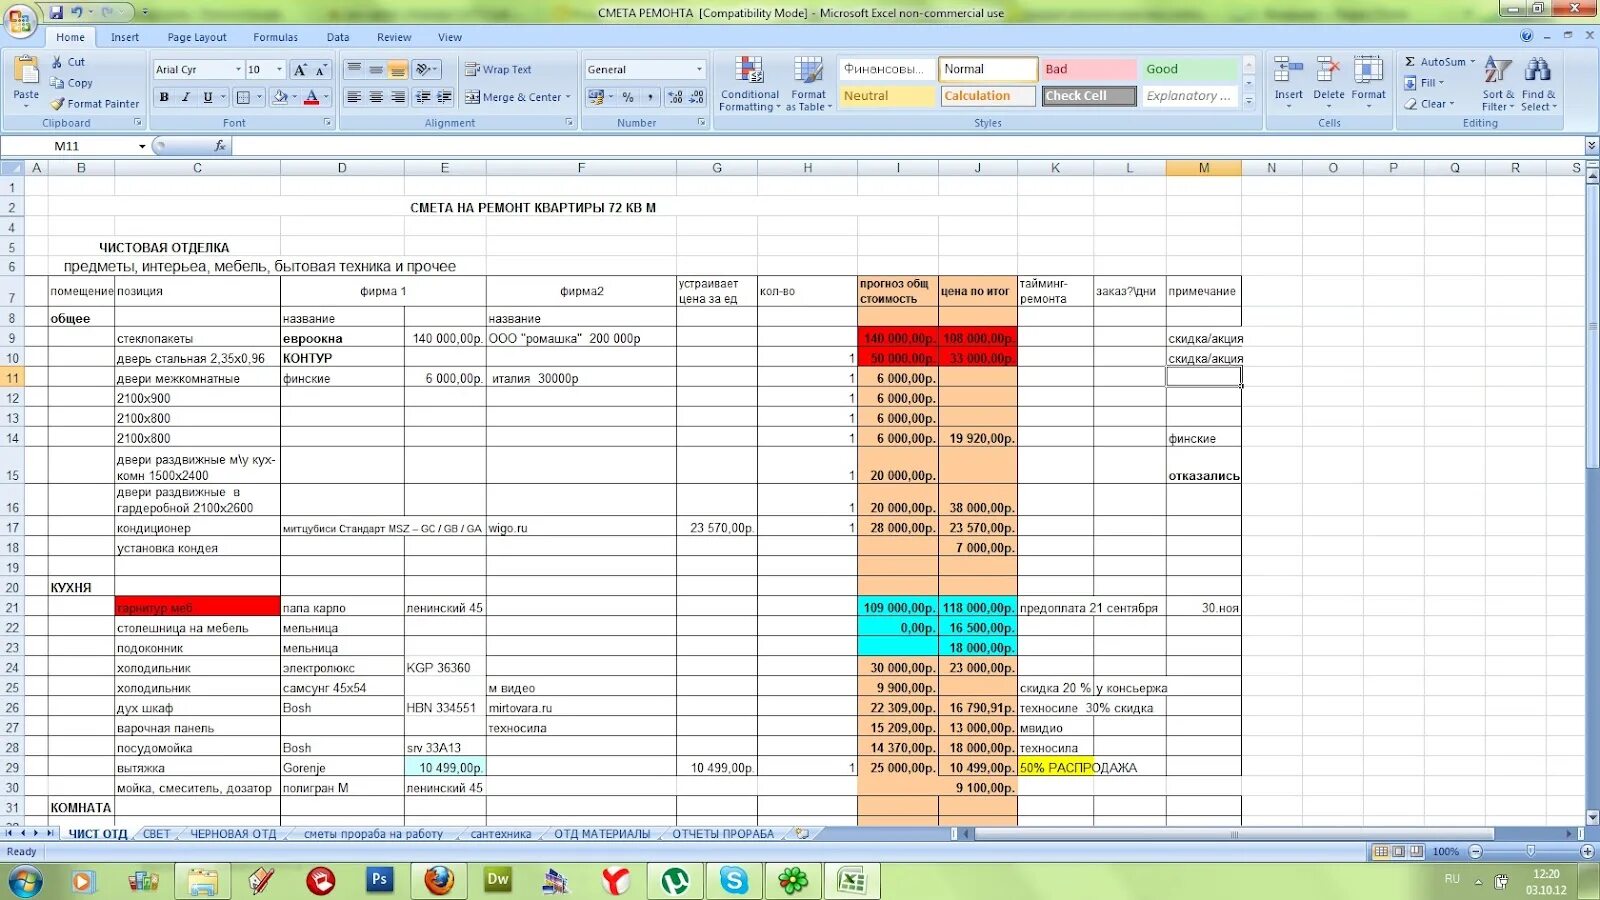Switch to the Insert ribbon tab
Screen dimensions: 1600x900
[125, 37]
